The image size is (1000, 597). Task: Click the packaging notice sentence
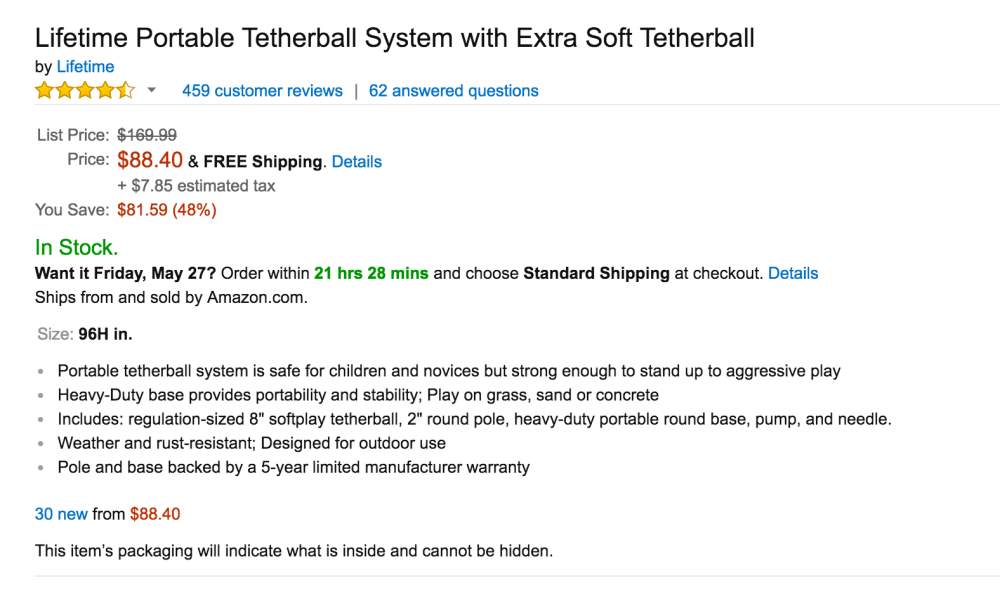coord(294,550)
